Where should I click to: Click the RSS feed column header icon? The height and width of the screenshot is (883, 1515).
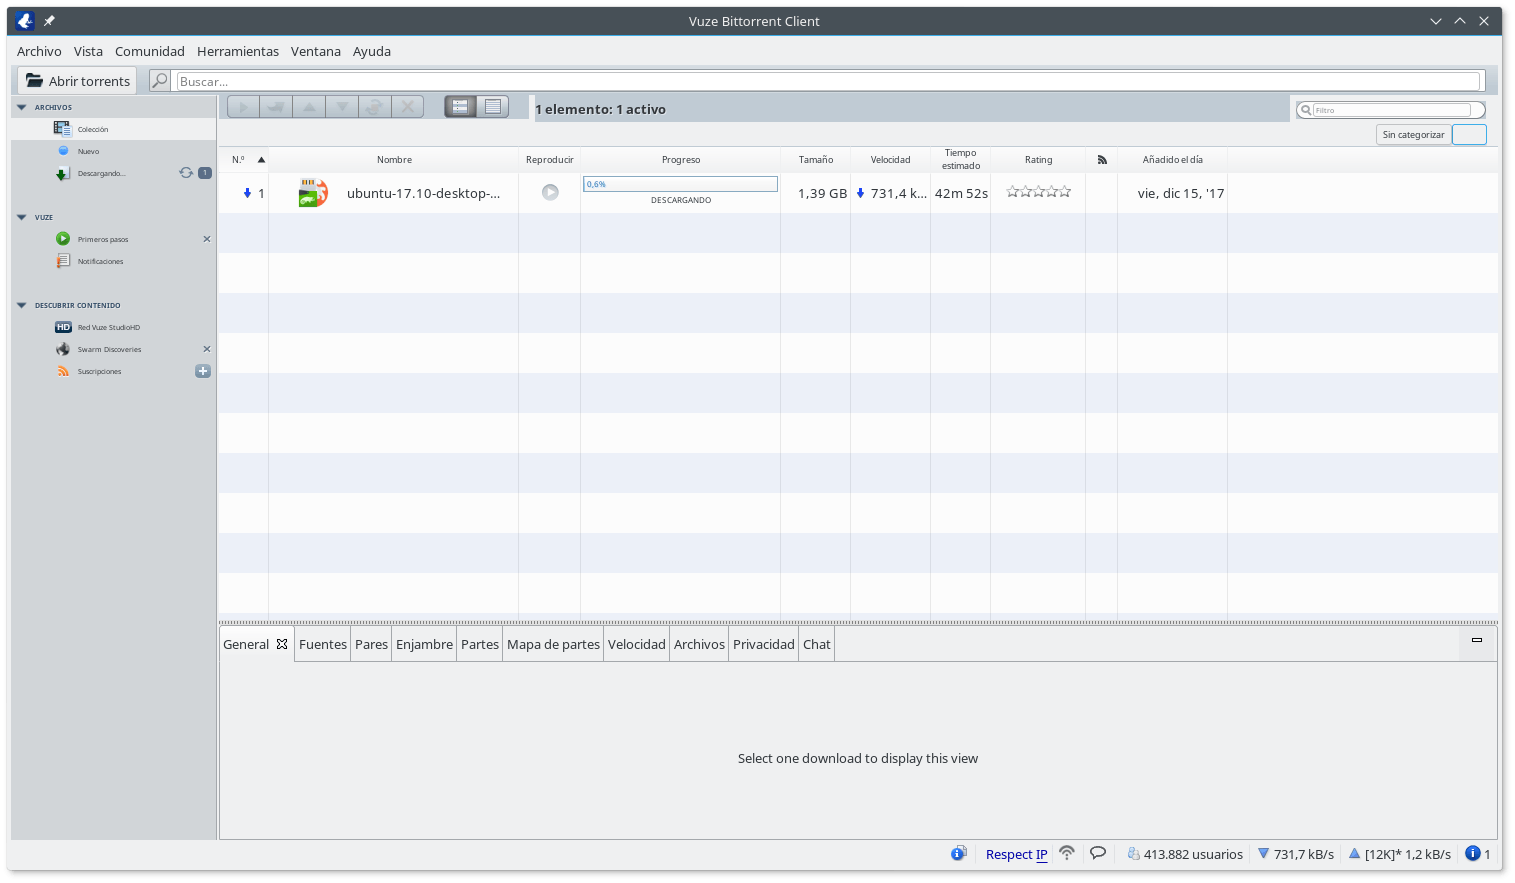click(1102, 160)
